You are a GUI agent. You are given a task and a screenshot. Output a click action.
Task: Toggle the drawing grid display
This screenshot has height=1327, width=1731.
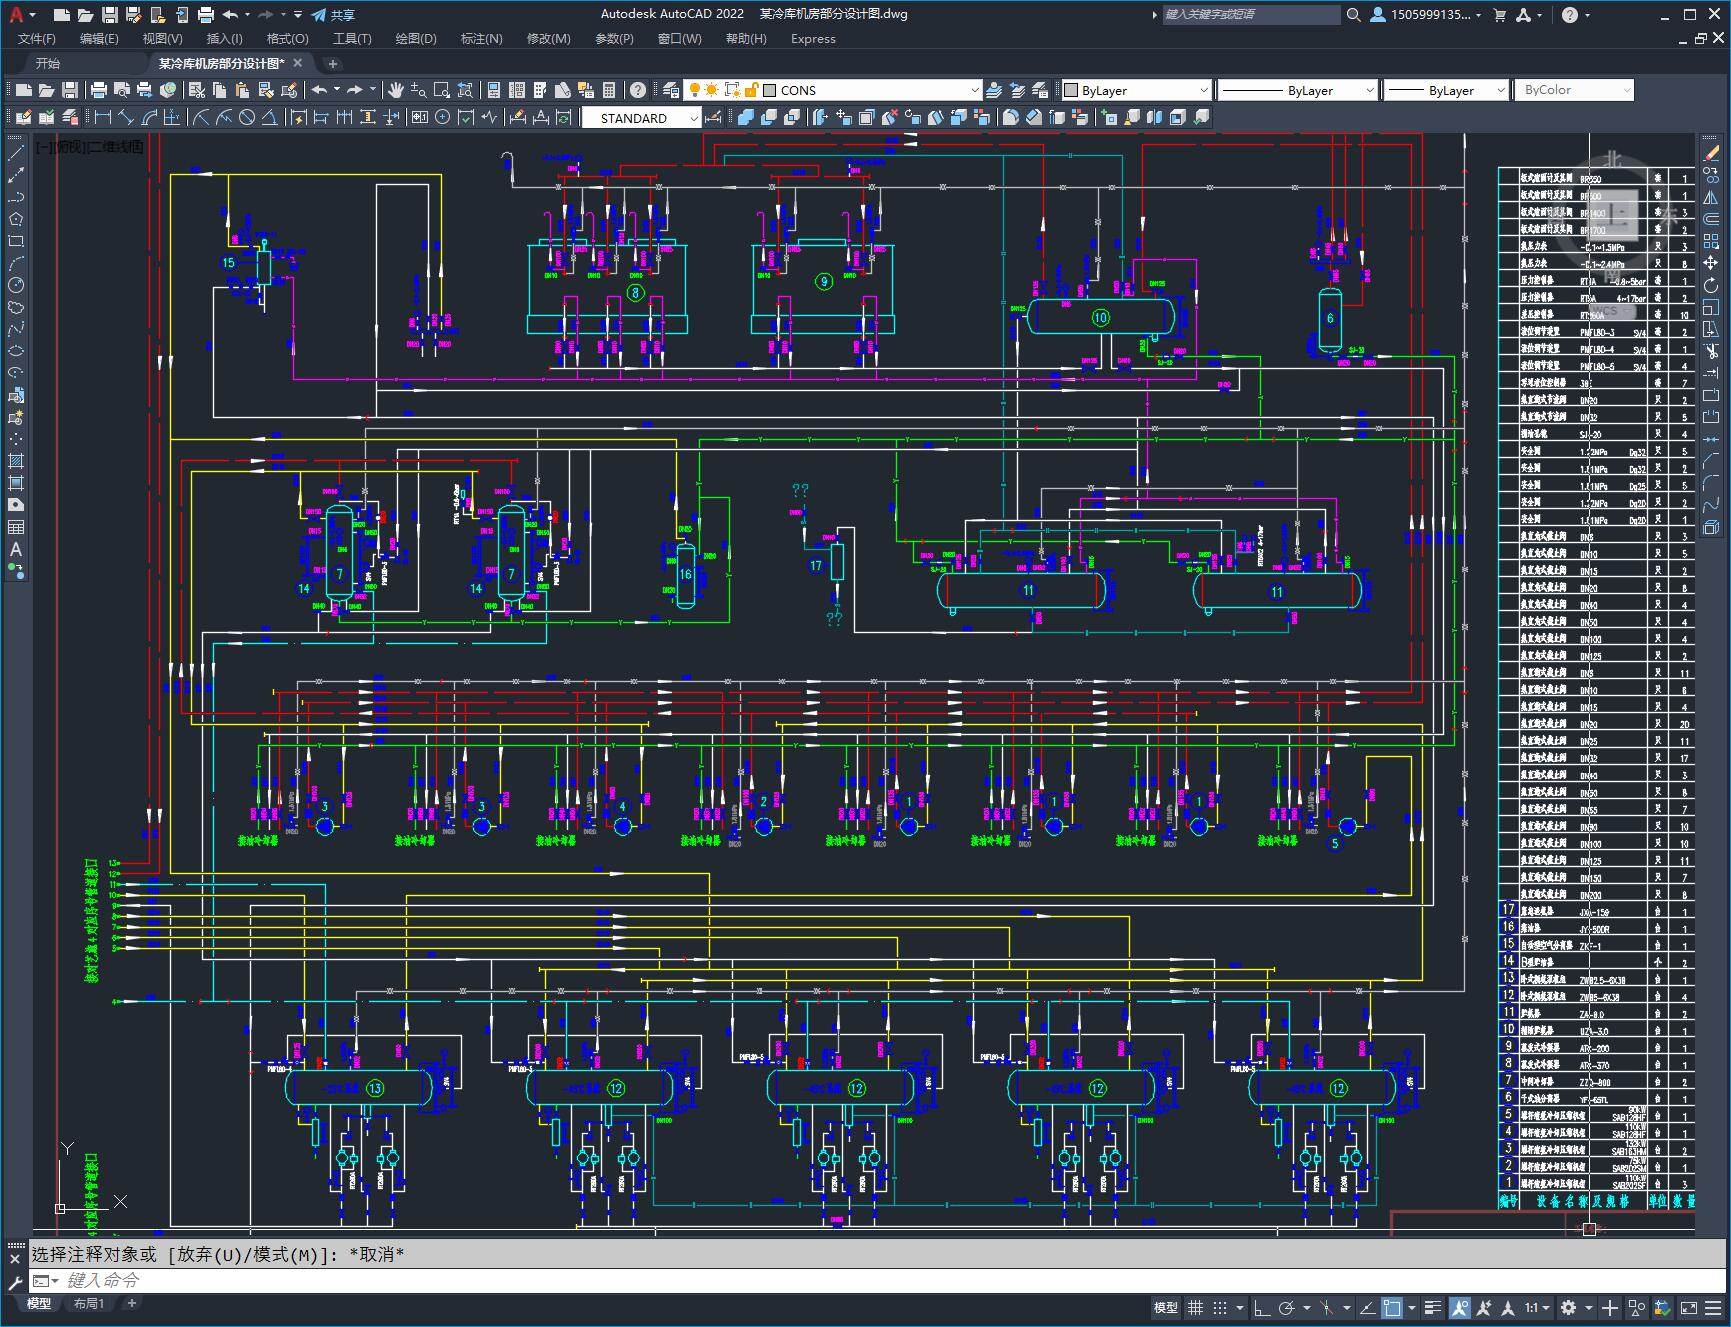click(x=1195, y=1307)
